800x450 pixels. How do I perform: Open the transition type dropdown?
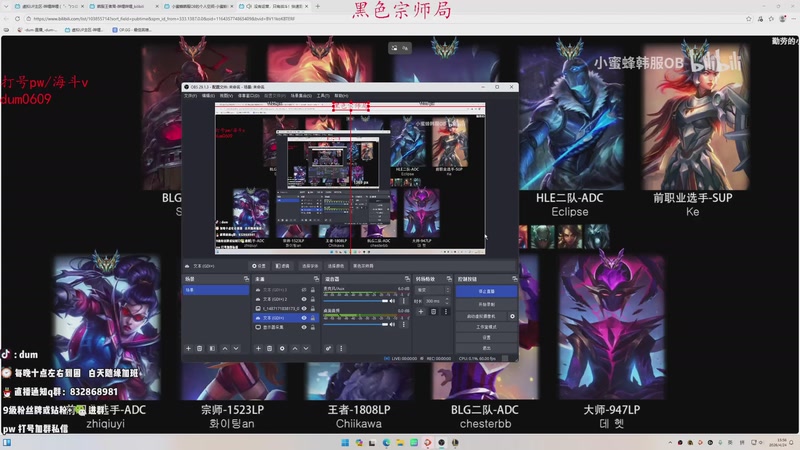[x=432, y=290]
